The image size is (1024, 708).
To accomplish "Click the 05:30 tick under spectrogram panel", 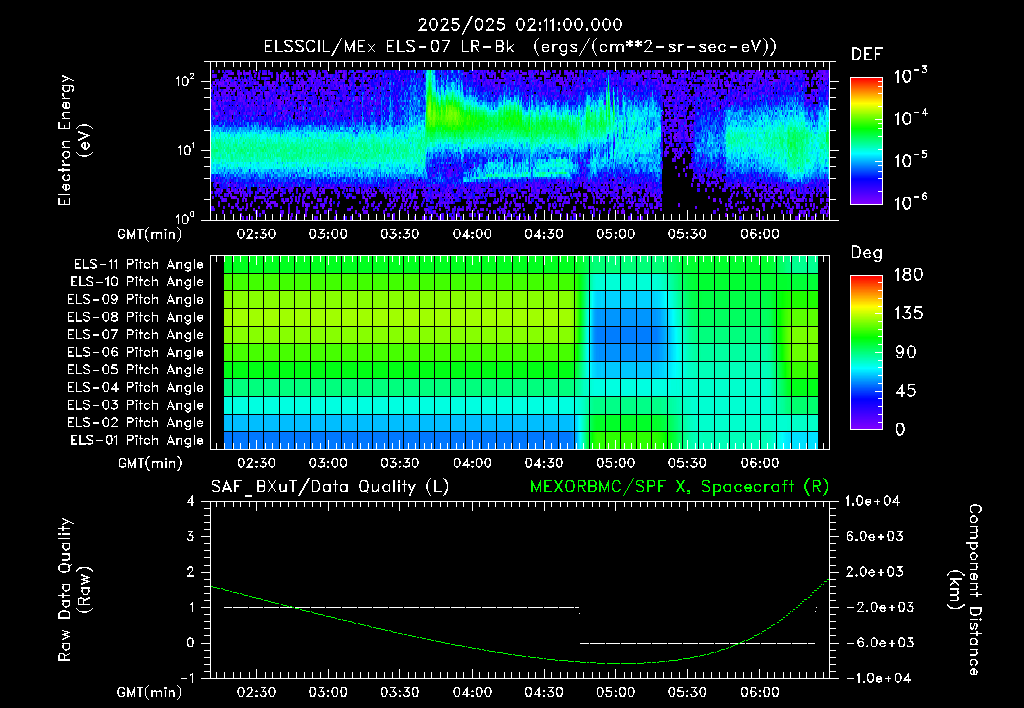I will click(x=687, y=234).
